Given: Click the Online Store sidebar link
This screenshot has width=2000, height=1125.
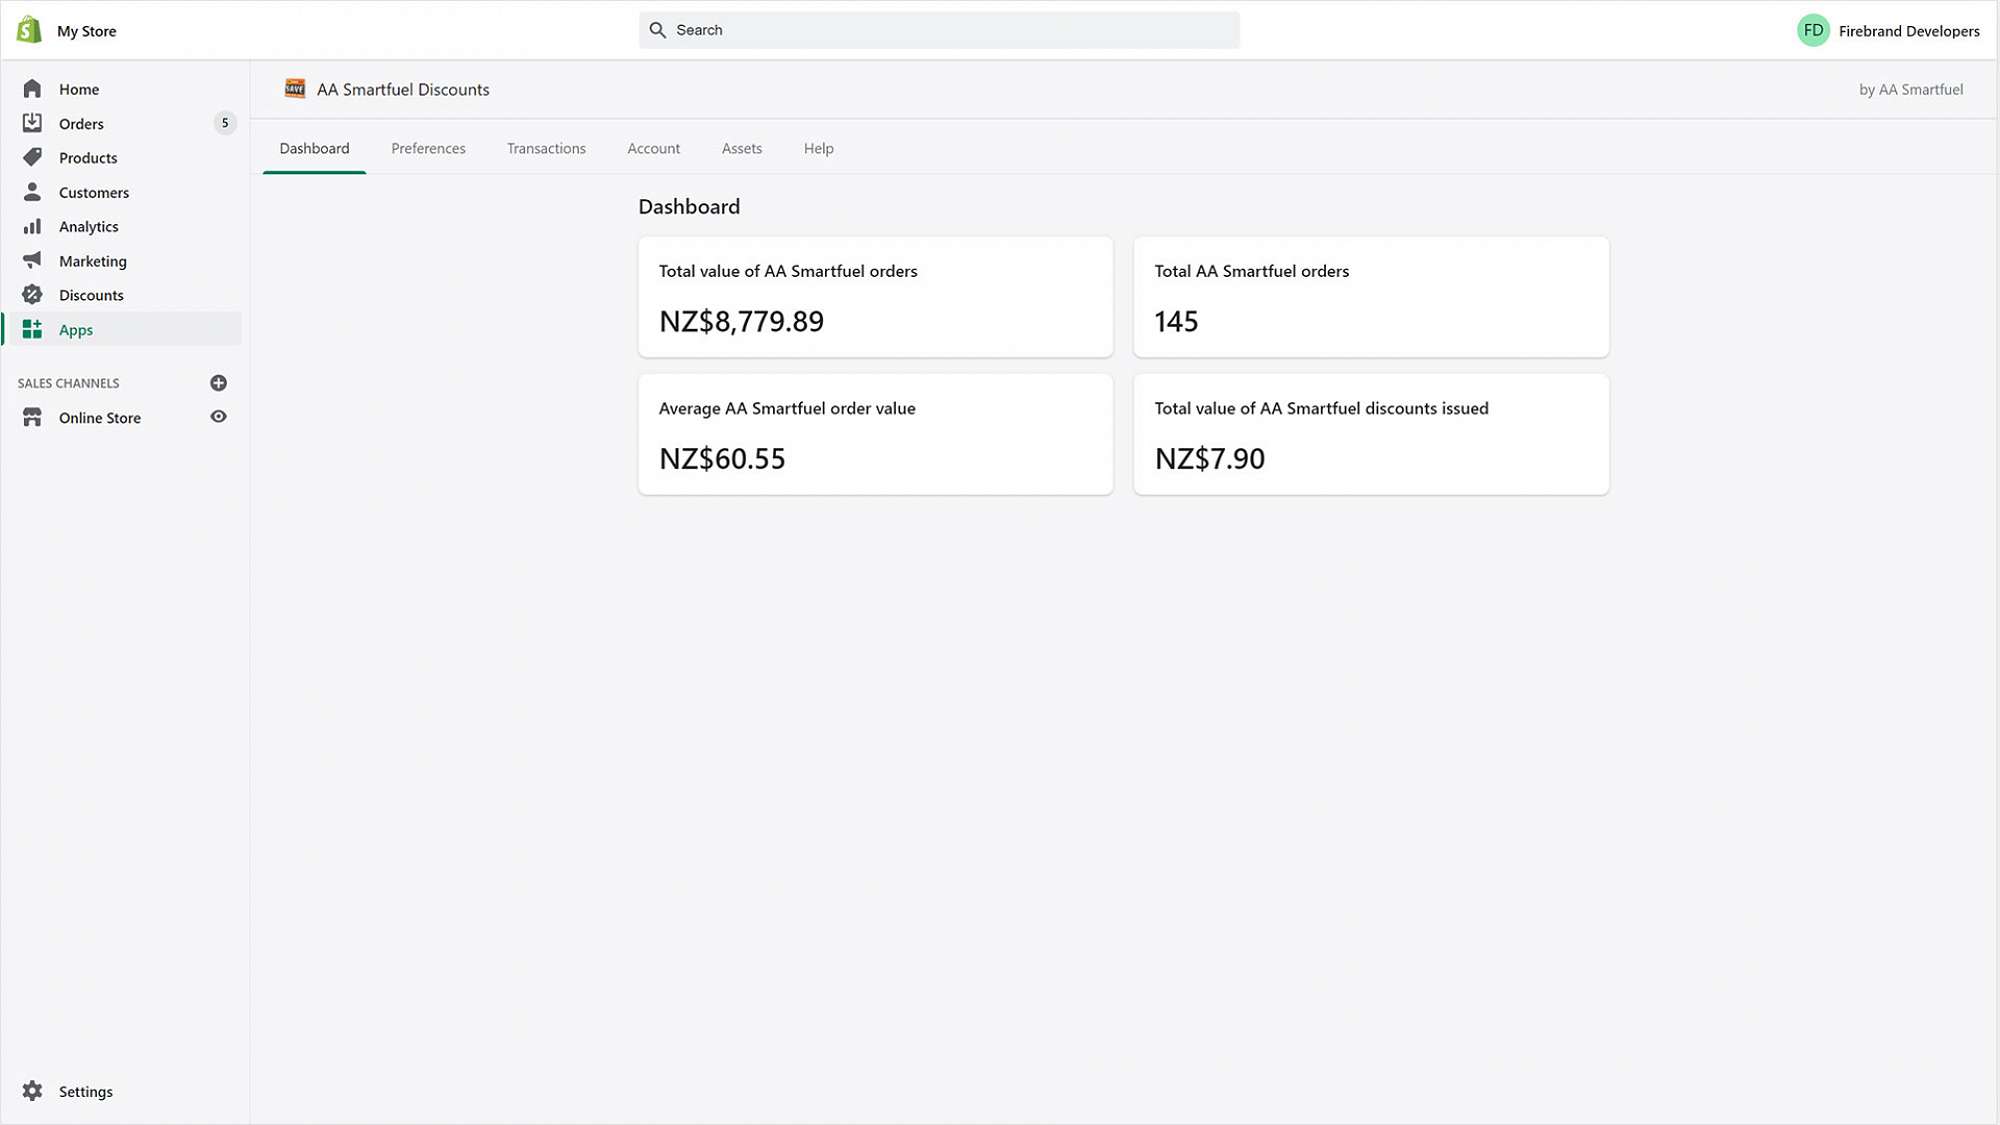Looking at the screenshot, I should pyautogui.click(x=100, y=418).
